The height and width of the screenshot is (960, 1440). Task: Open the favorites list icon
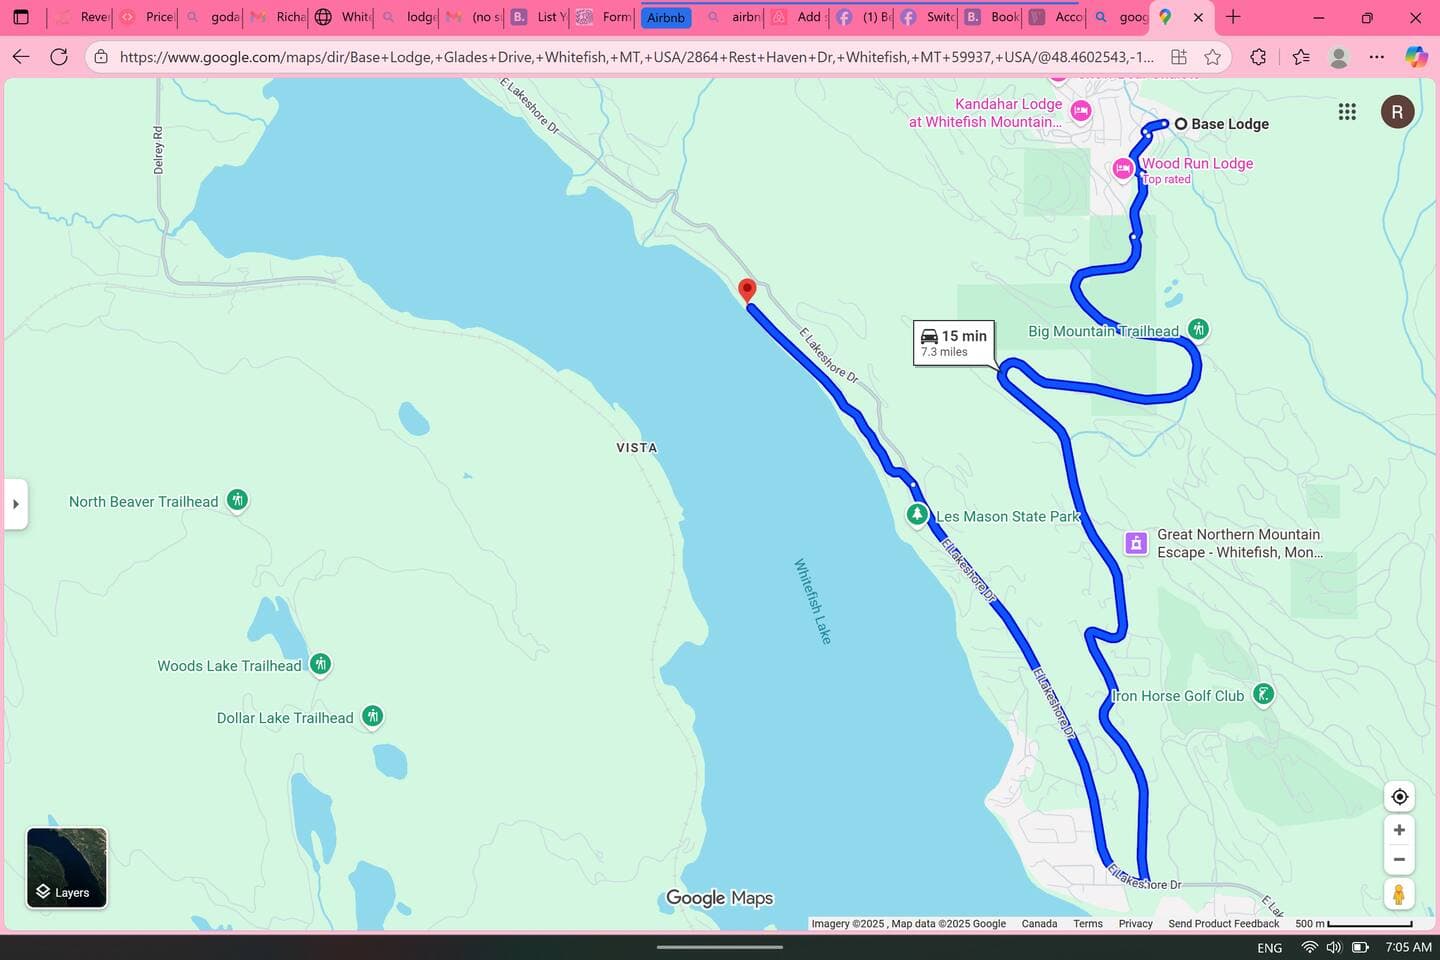click(1301, 57)
